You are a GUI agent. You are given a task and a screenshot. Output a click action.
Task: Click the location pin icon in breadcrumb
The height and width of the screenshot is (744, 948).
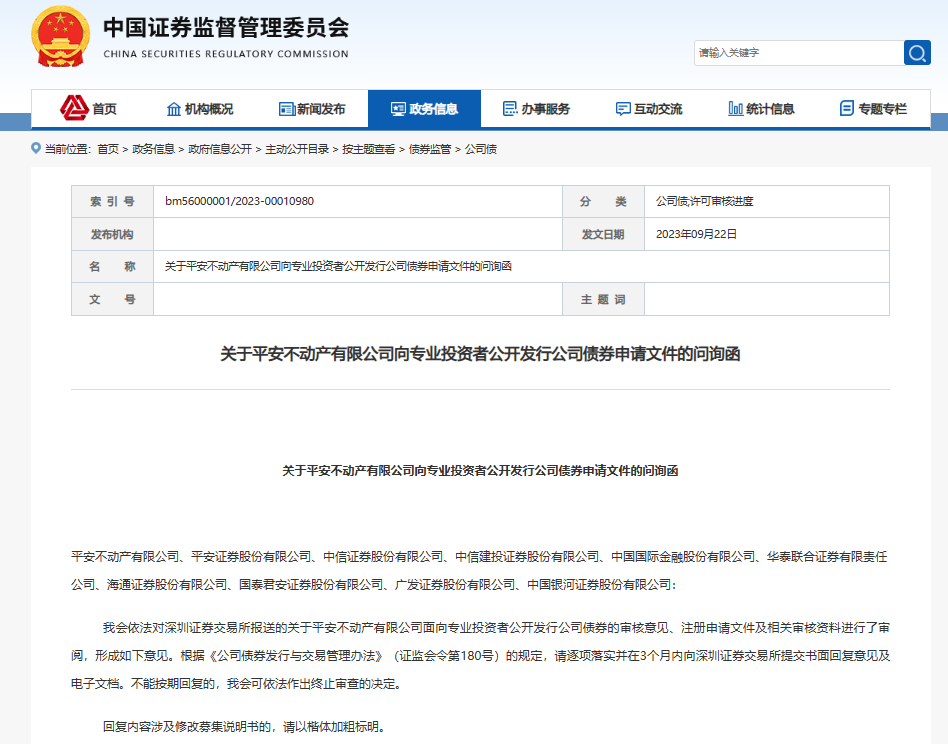click(36, 148)
